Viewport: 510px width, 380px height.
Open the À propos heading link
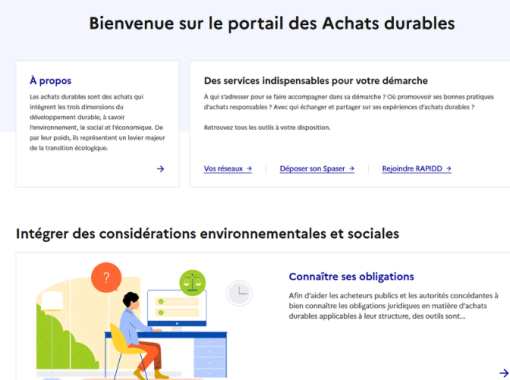[x=50, y=81]
